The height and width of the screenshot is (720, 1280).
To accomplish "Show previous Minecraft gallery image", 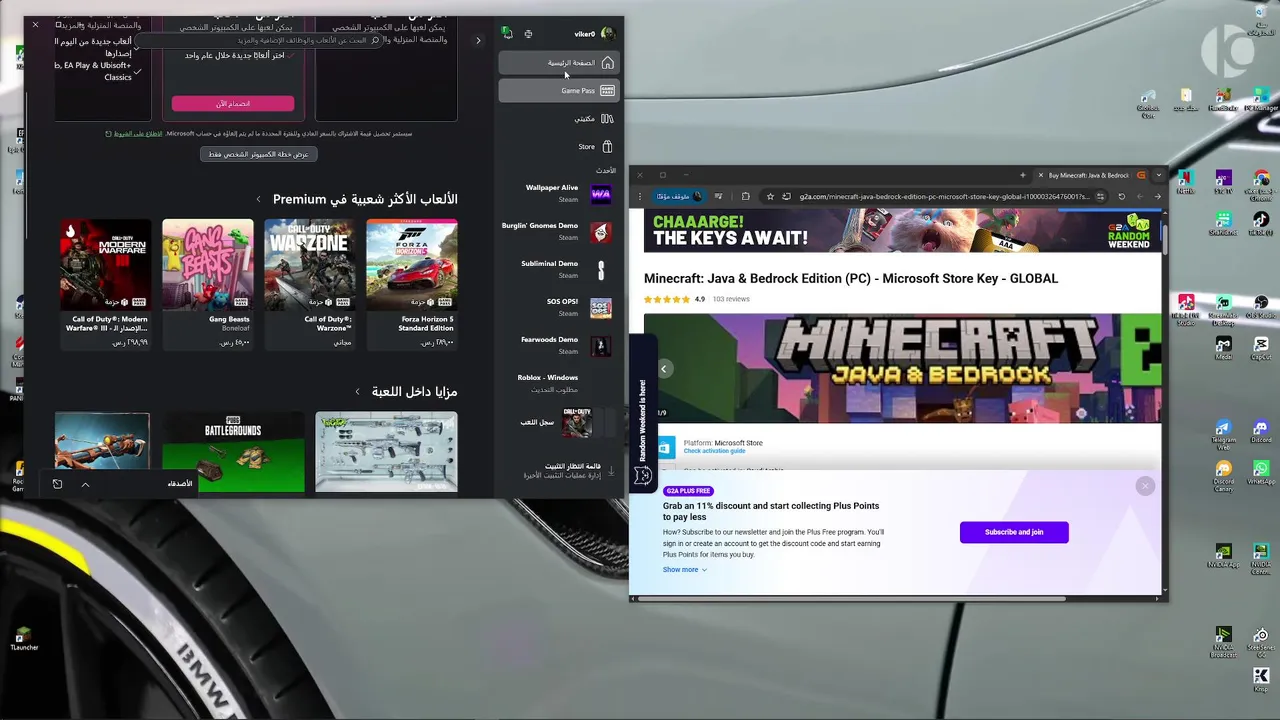I will coord(663,369).
